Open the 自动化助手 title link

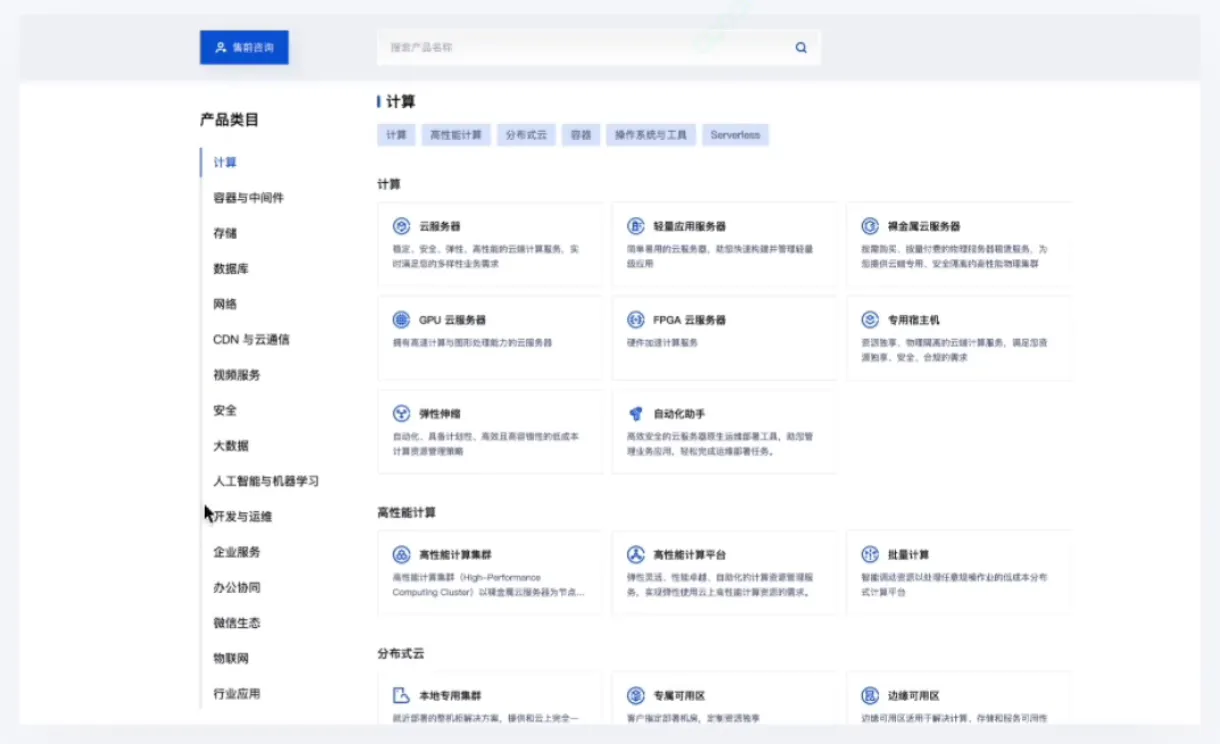point(680,414)
